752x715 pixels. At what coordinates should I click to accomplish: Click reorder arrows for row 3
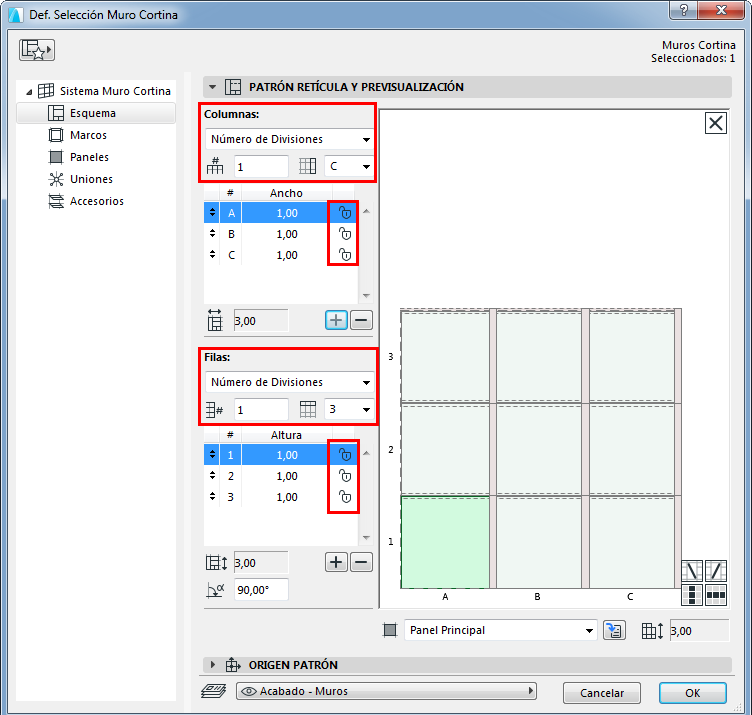212,496
